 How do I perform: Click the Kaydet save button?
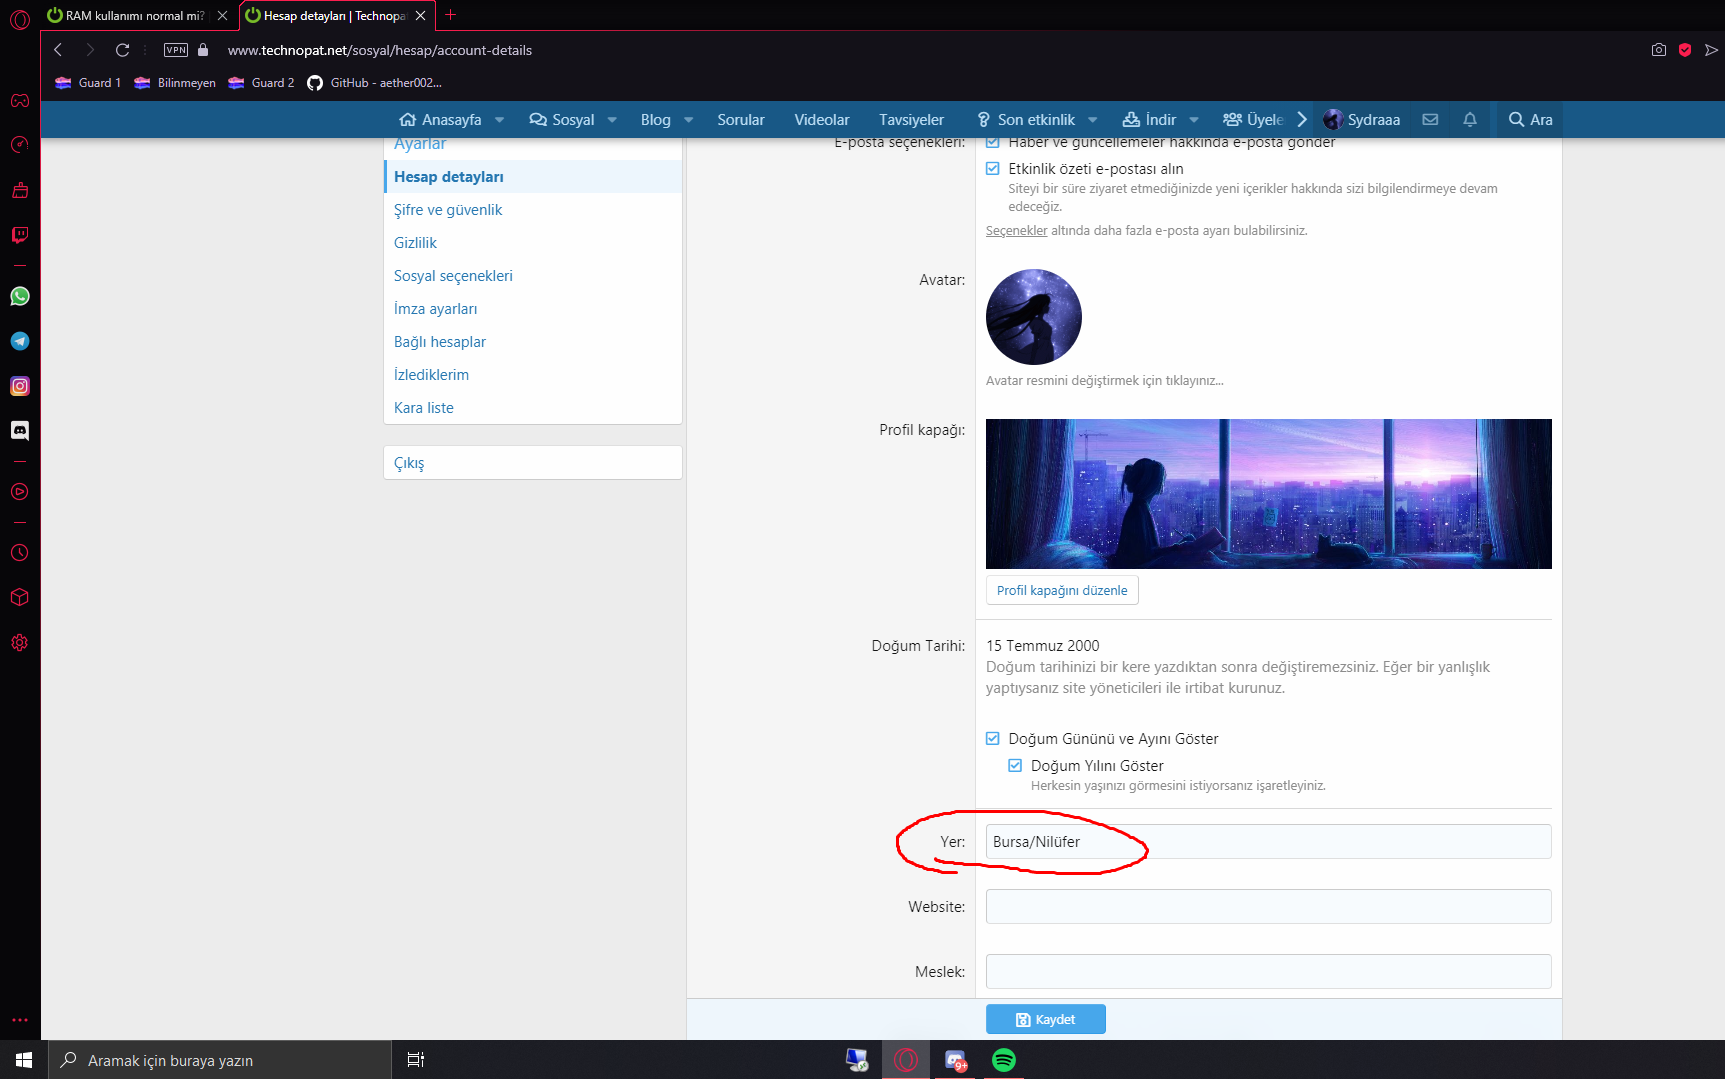[x=1046, y=1019]
